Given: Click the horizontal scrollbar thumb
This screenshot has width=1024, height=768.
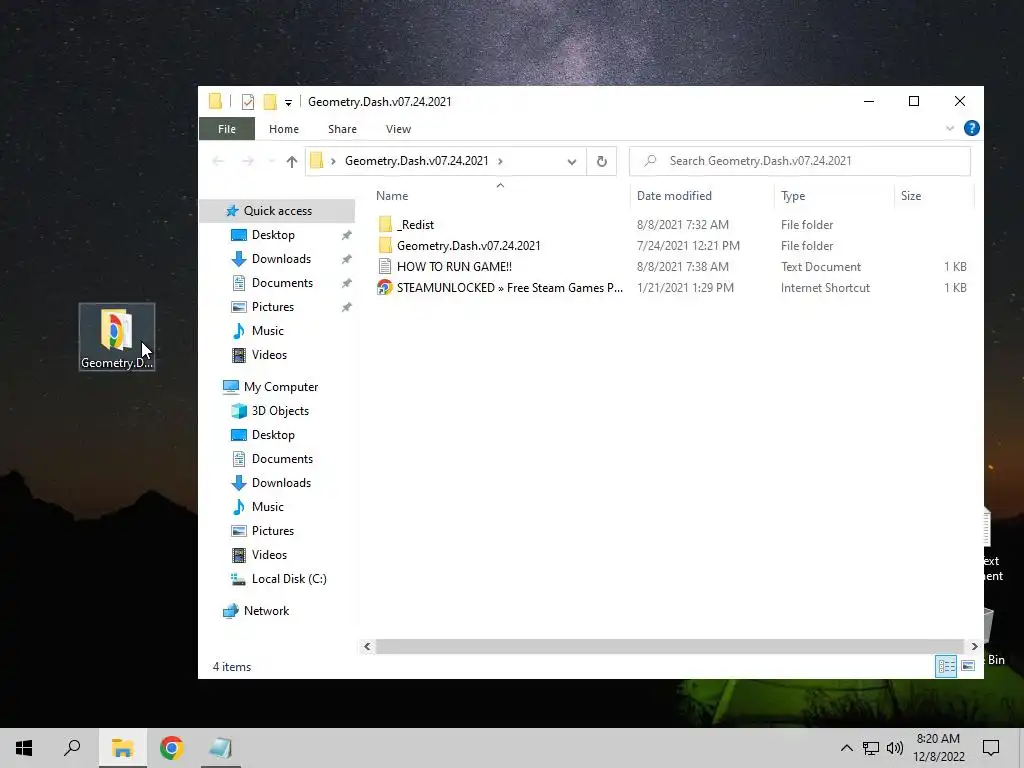Looking at the screenshot, I should point(669,647).
